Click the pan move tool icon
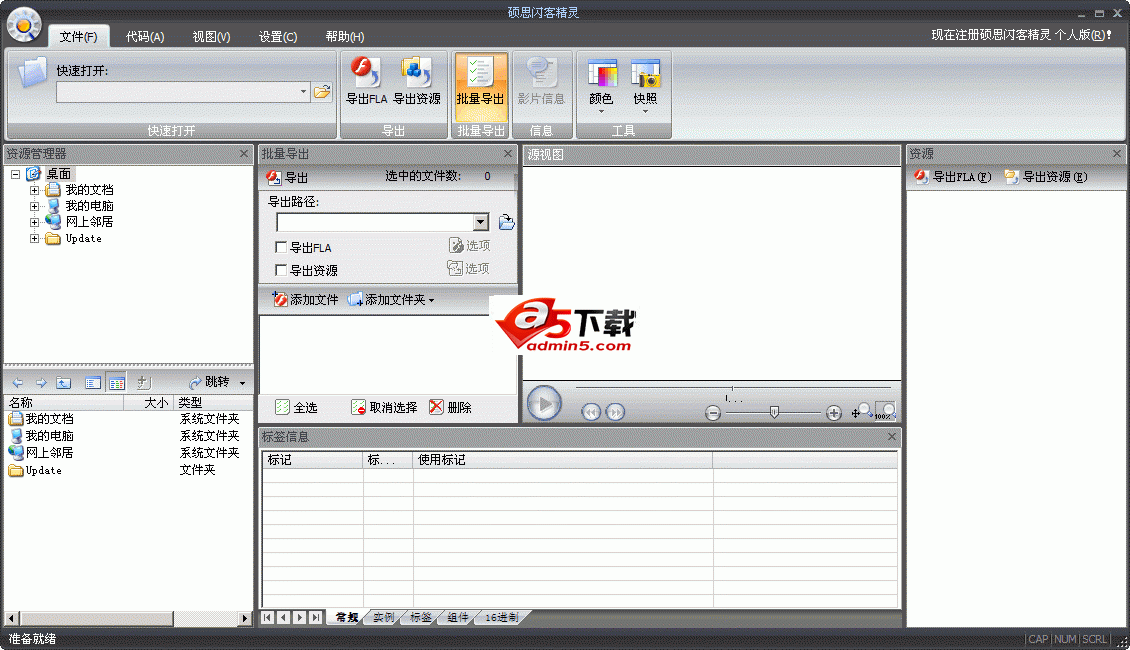Image resolution: width=1130 pixels, height=650 pixels. 860,411
